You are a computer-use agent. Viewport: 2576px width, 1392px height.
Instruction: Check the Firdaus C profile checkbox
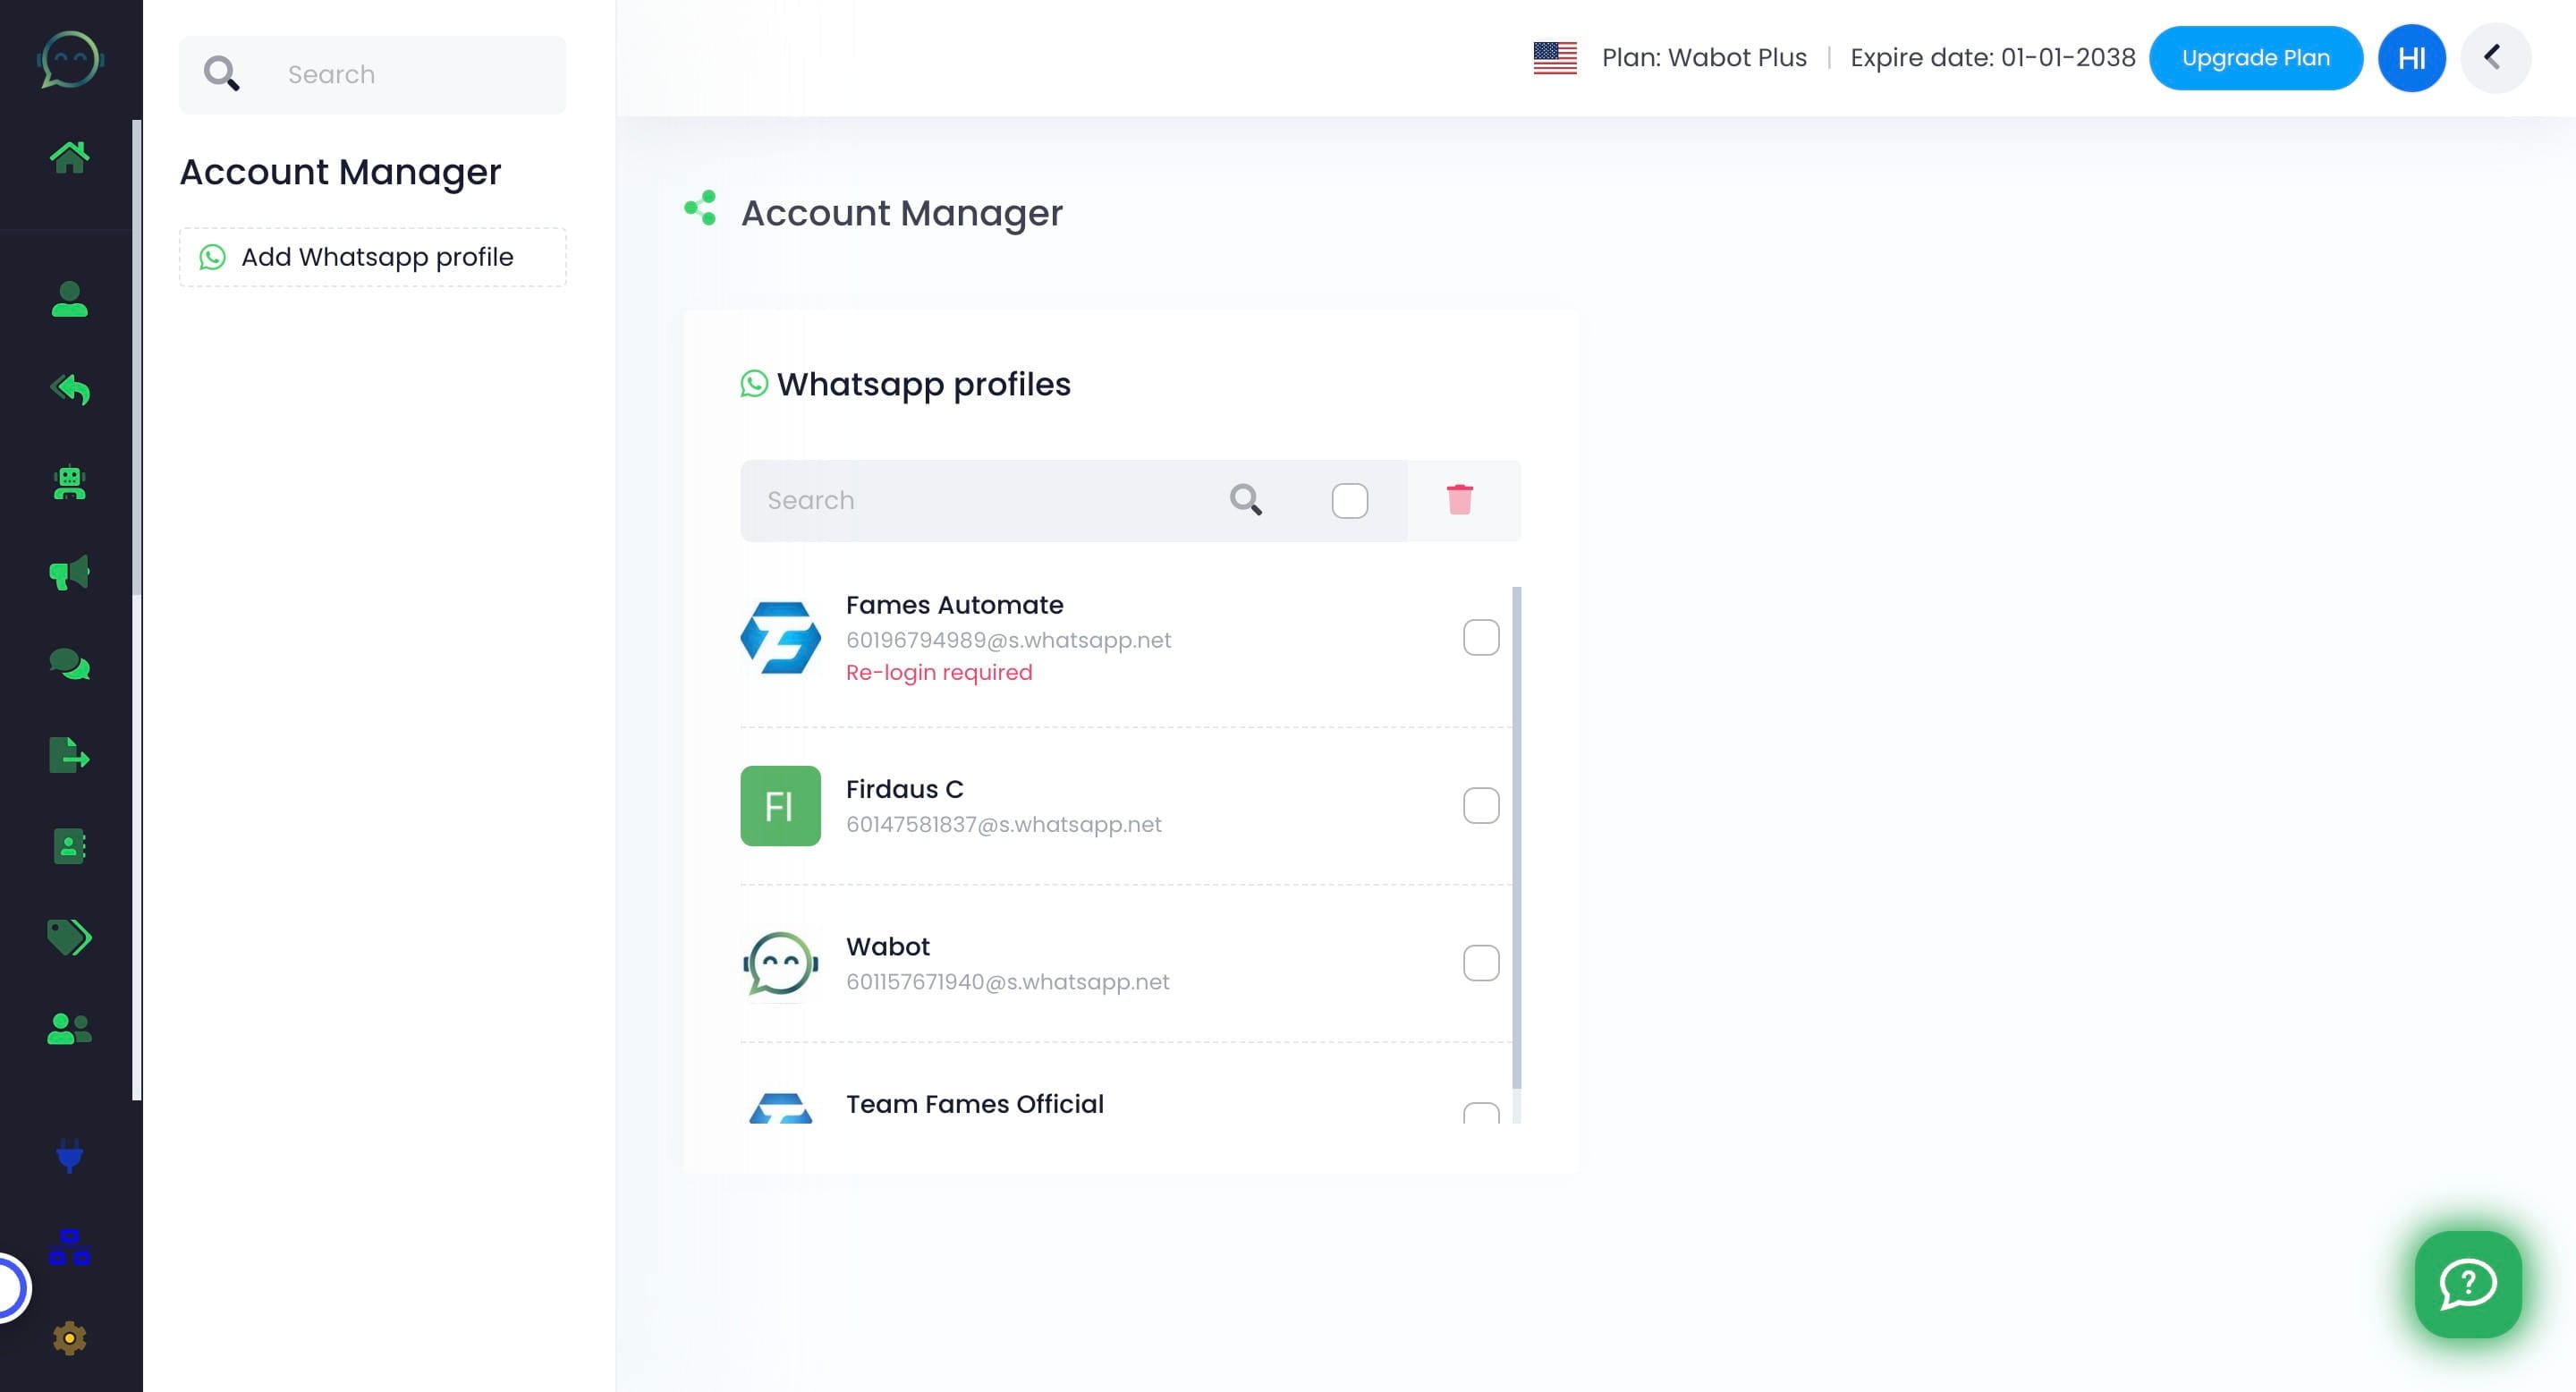[x=1480, y=805]
